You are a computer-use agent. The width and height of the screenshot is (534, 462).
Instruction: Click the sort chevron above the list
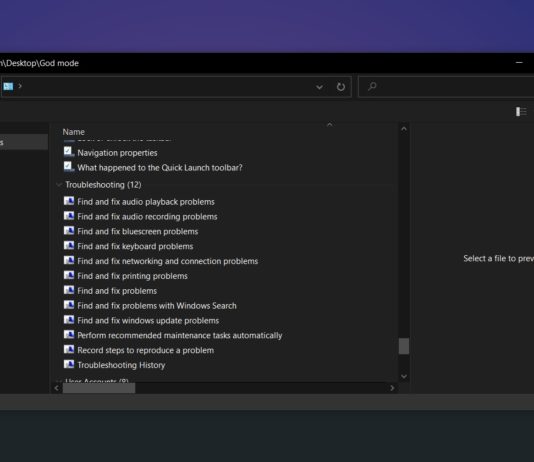click(x=329, y=125)
